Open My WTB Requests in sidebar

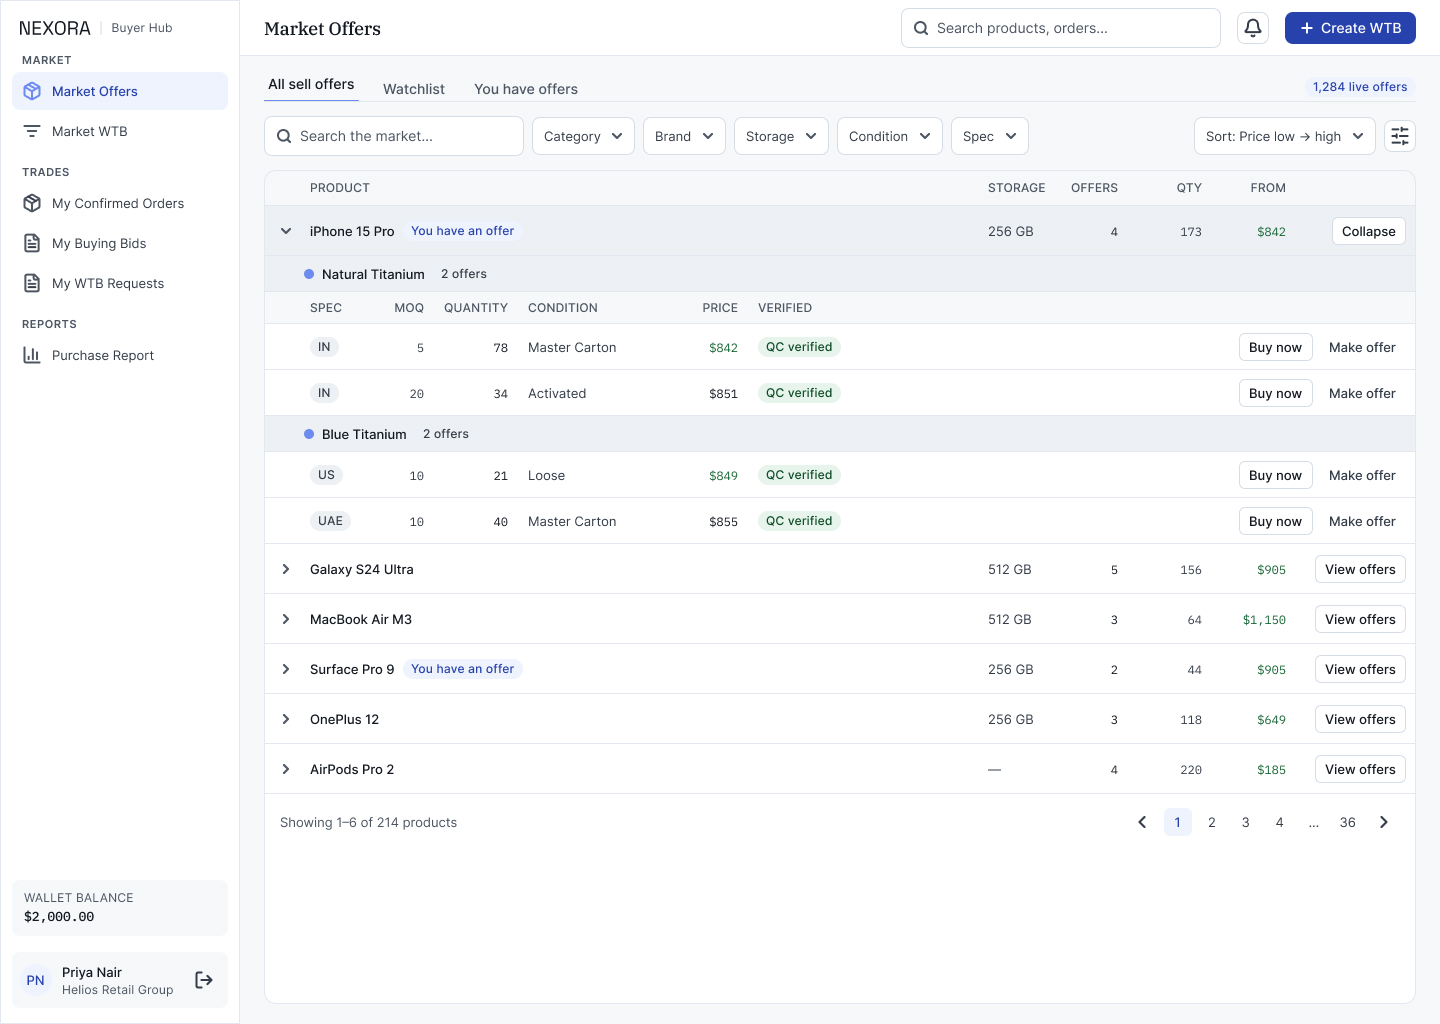click(x=120, y=283)
